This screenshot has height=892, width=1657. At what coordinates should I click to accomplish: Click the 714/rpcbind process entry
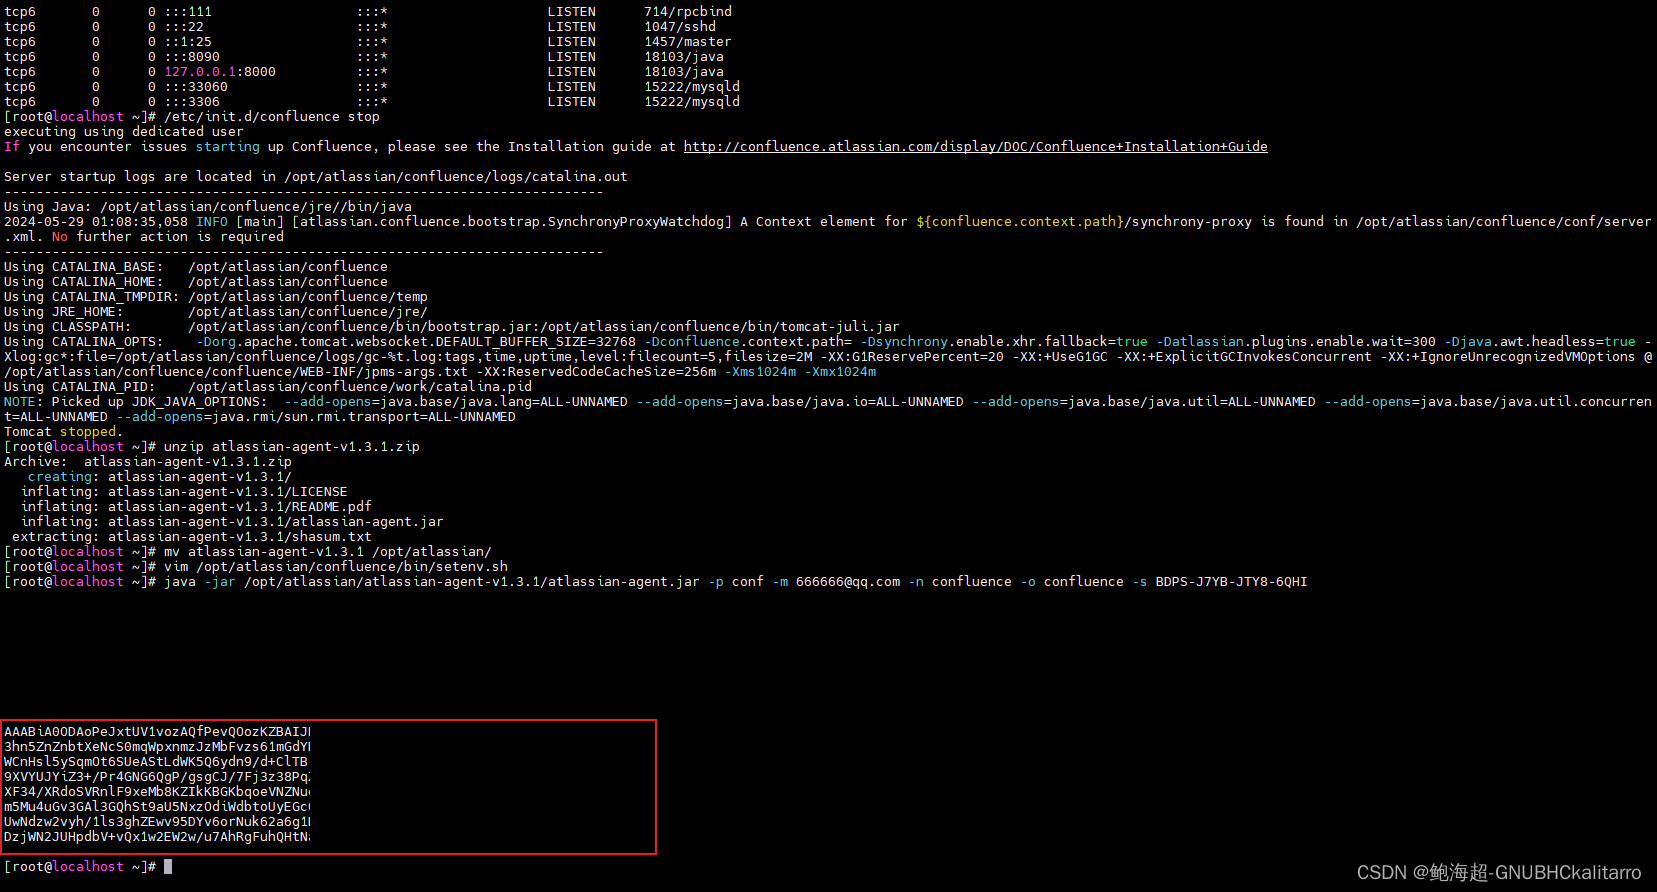click(x=688, y=12)
